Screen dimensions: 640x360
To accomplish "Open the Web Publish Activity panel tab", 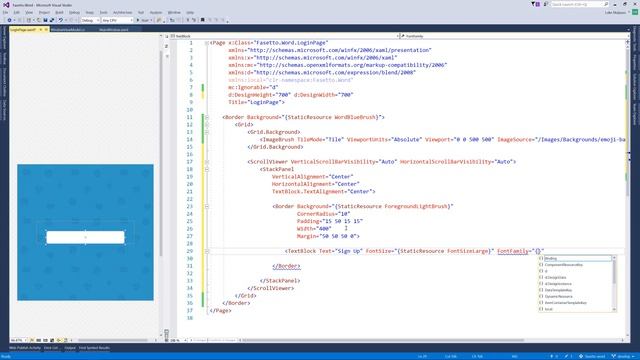I will tap(25, 348).
